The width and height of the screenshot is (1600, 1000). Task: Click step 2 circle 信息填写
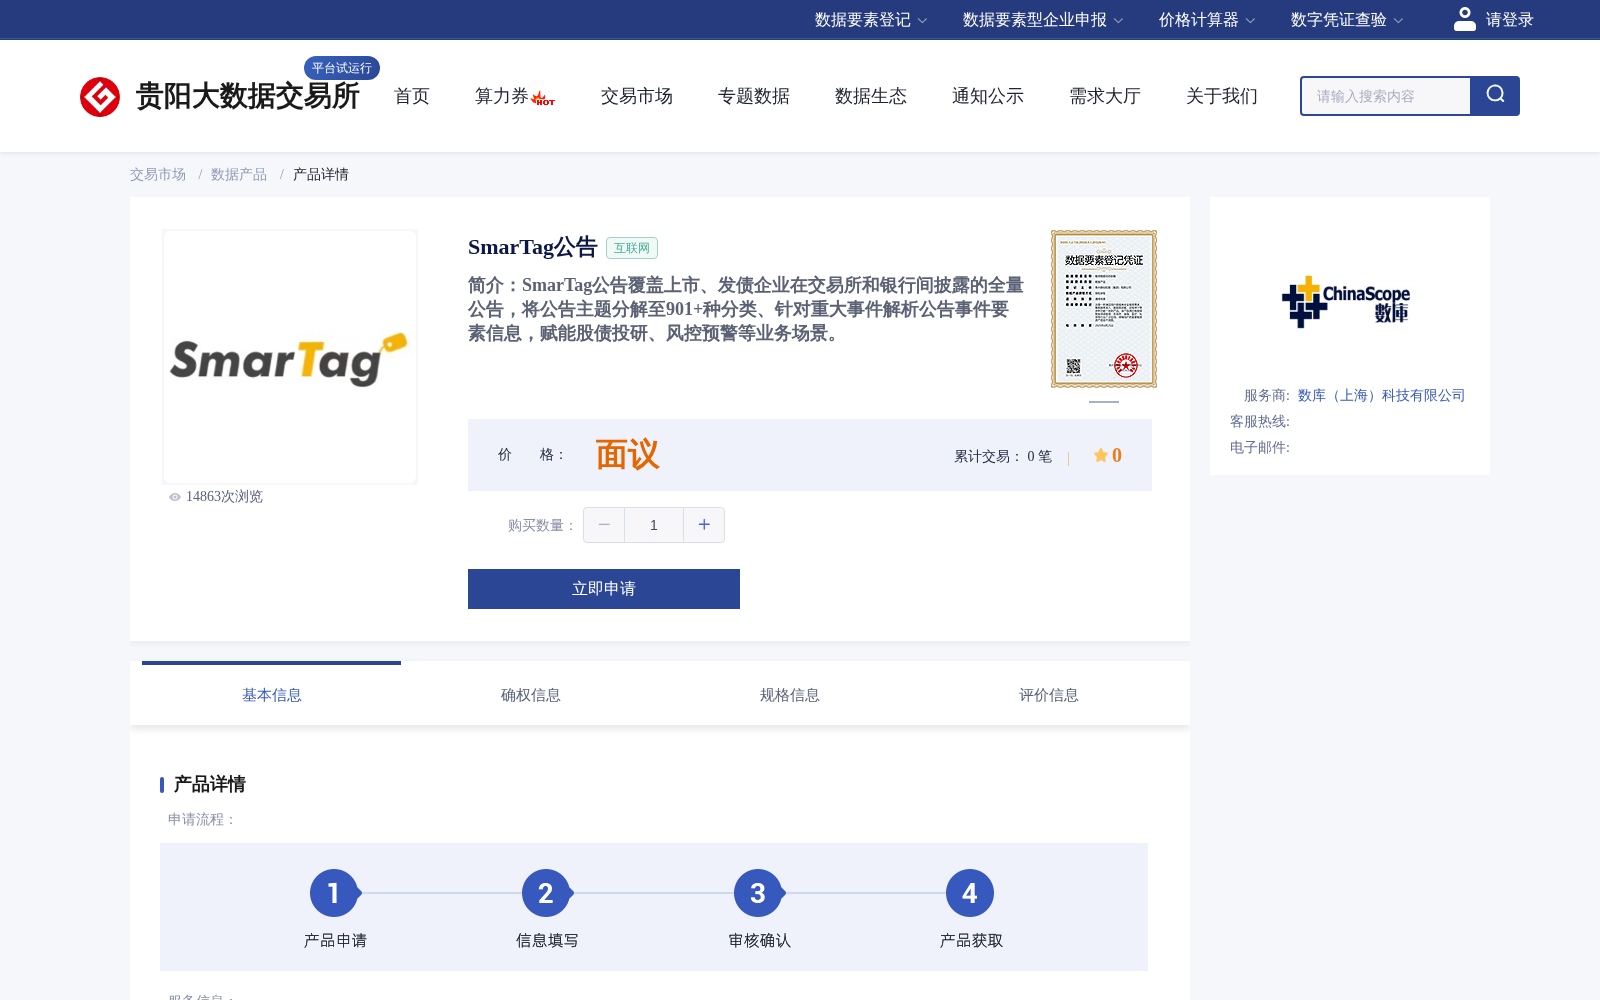tap(546, 893)
